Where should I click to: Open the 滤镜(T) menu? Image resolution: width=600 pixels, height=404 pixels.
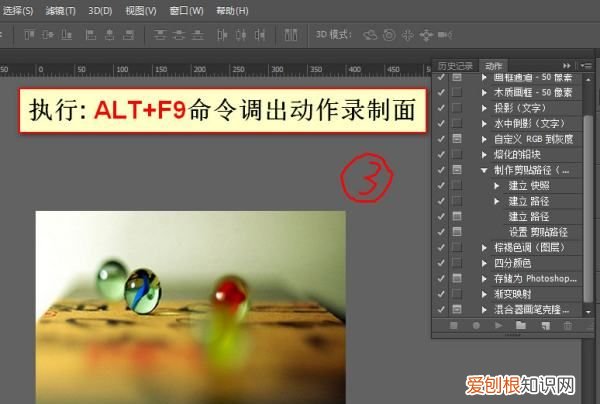(60, 11)
